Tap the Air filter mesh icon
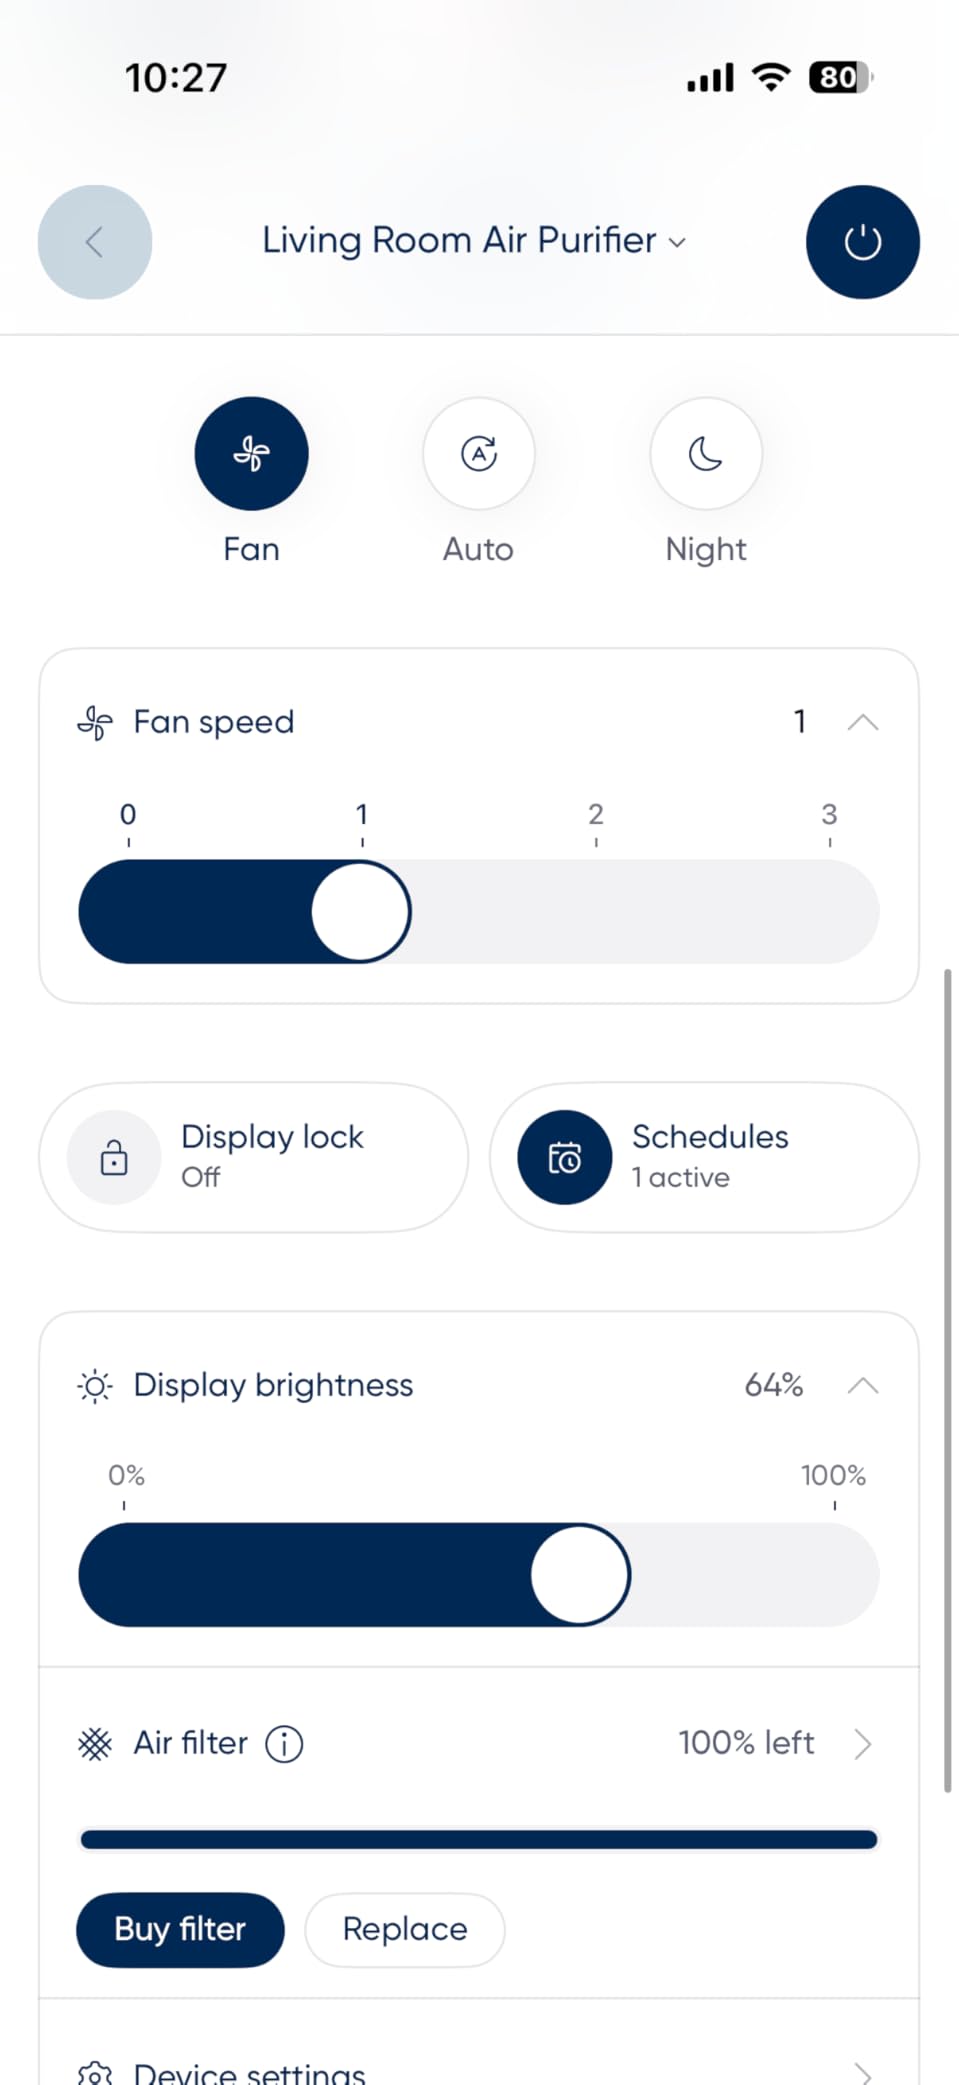Image resolution: width=959 pixels, height=2085 pixels. click(x=95, y=1744)
